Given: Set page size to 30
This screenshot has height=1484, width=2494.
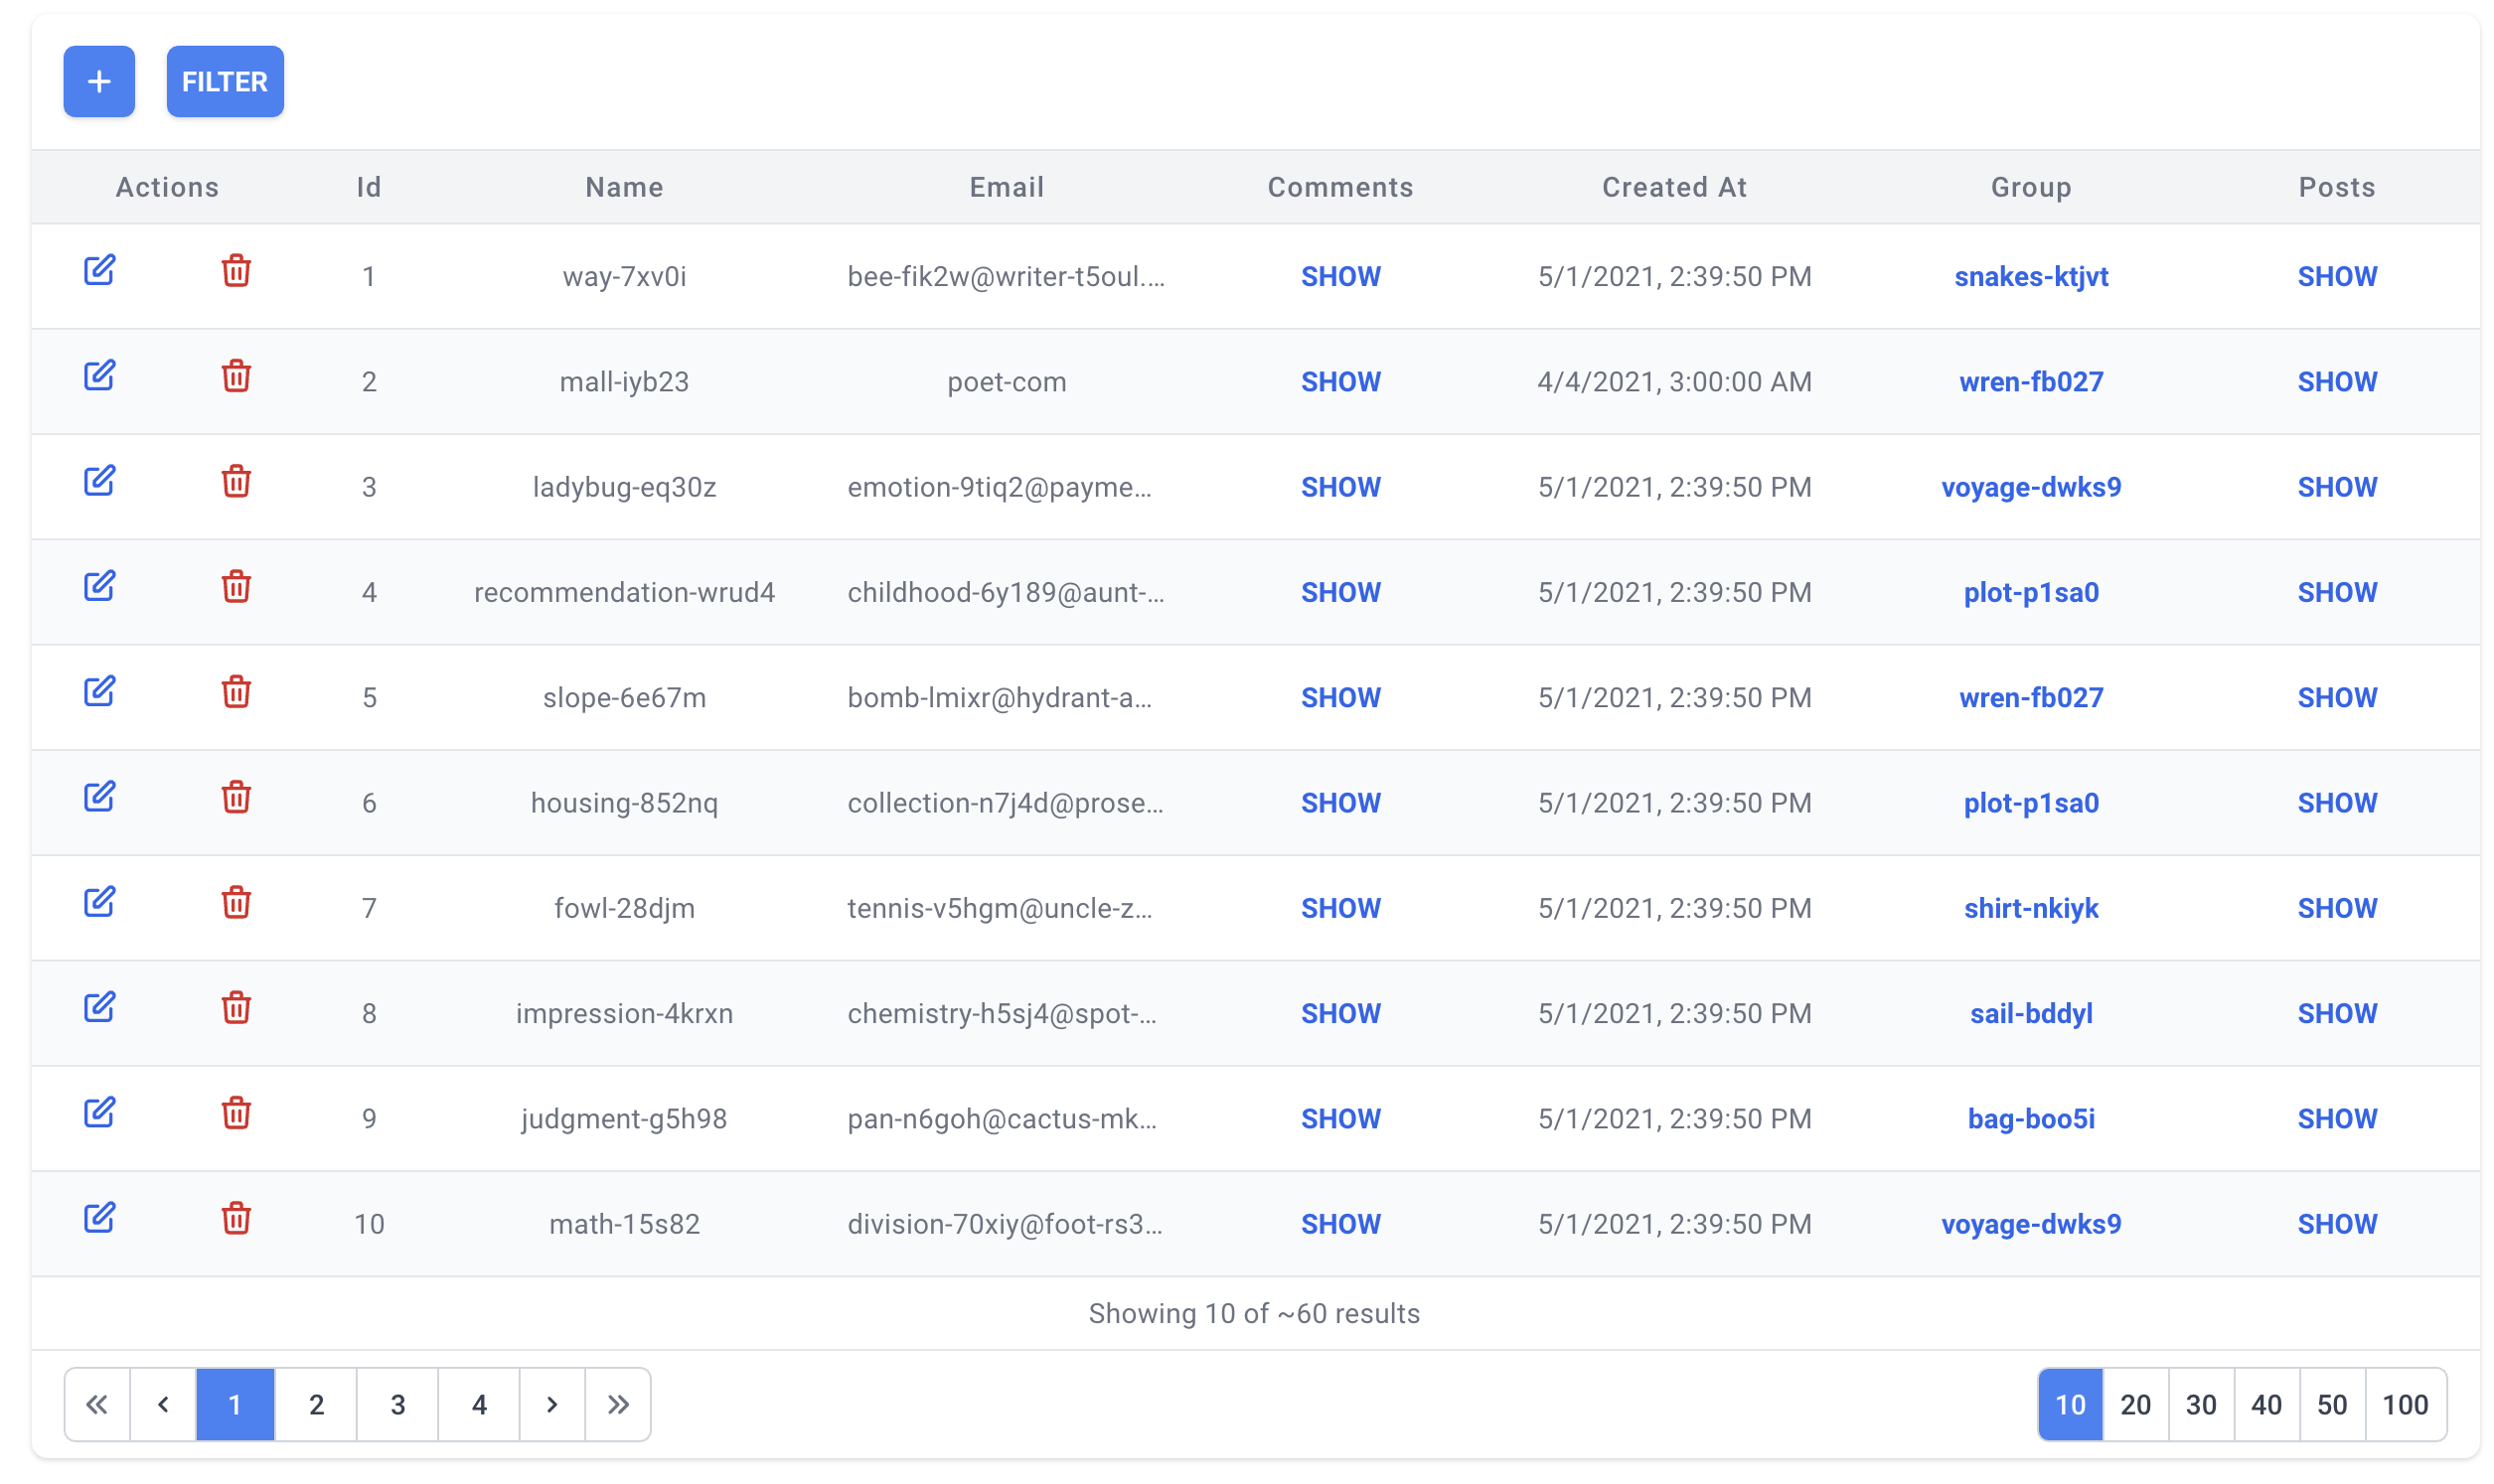Looking at the screenshot, I should tap(2201, 1404).
